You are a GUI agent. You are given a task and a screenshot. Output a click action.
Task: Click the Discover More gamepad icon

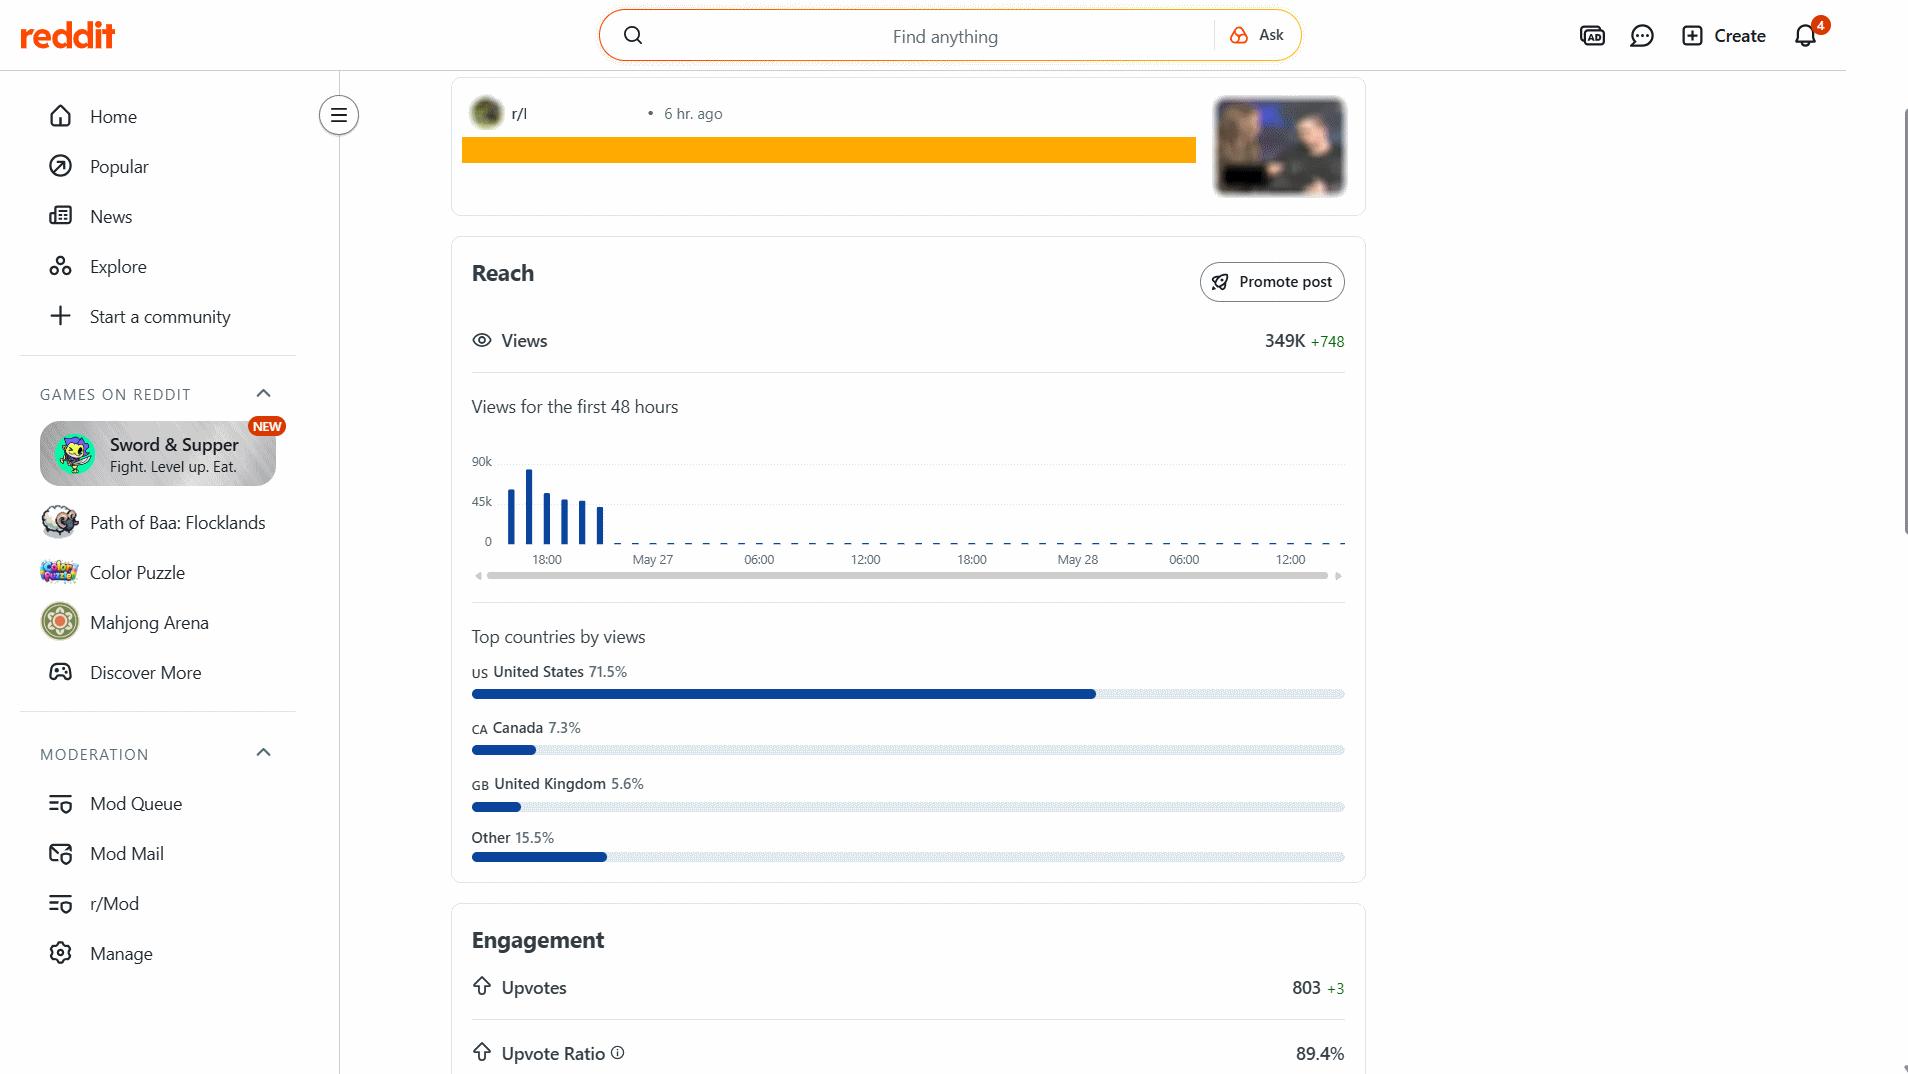[x=61, y=672]
